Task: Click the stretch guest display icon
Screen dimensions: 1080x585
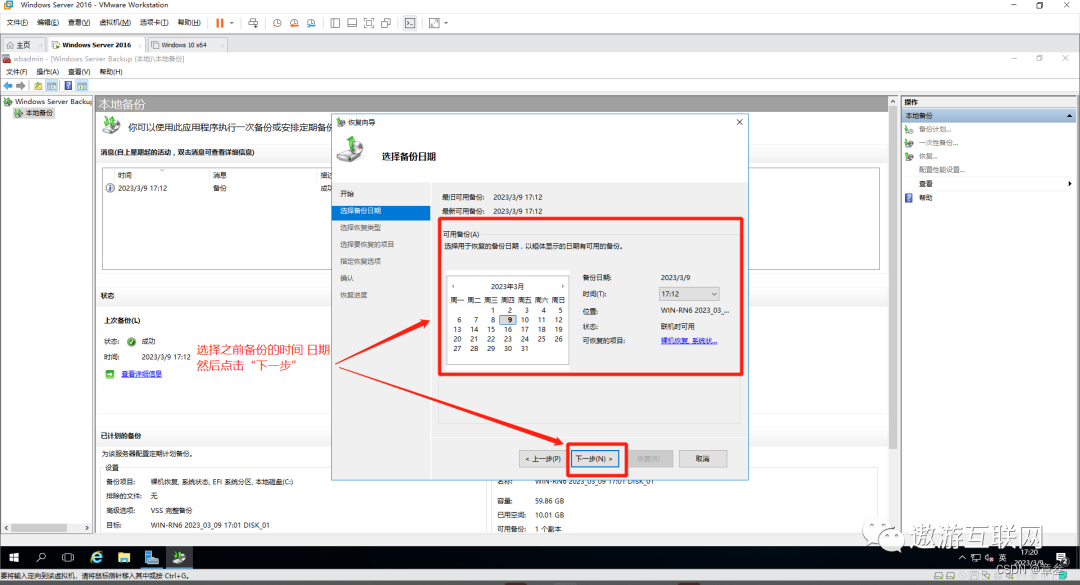Action: [x=434, y=23]
